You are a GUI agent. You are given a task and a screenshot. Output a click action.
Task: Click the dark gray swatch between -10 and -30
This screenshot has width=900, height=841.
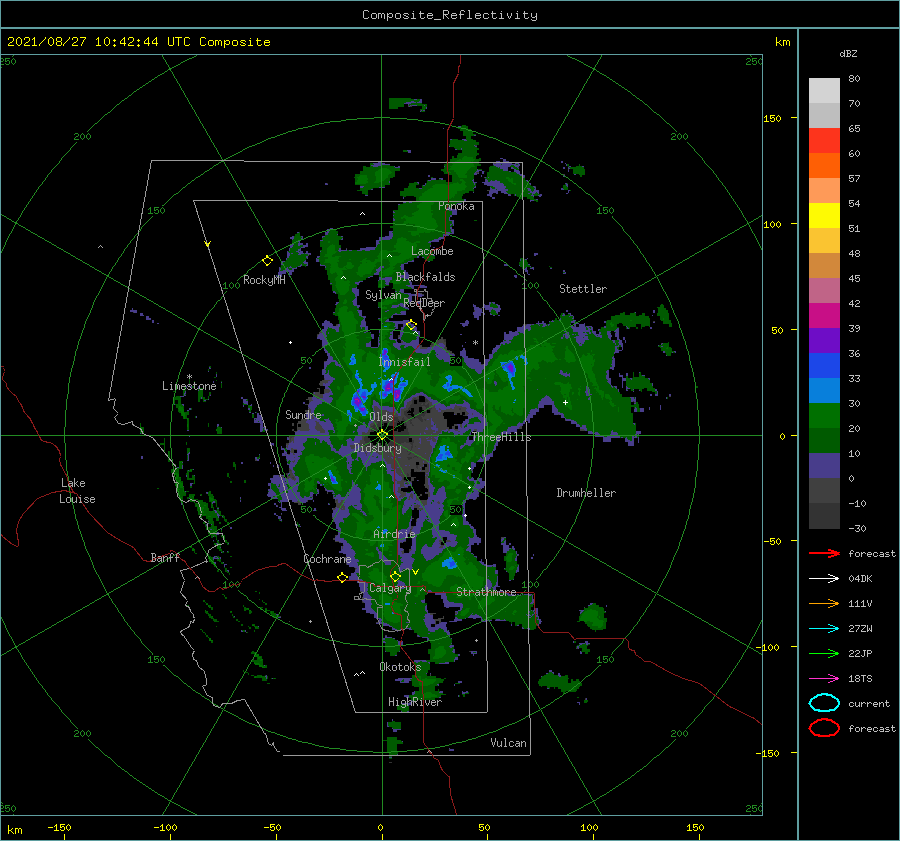click(824, 515)
